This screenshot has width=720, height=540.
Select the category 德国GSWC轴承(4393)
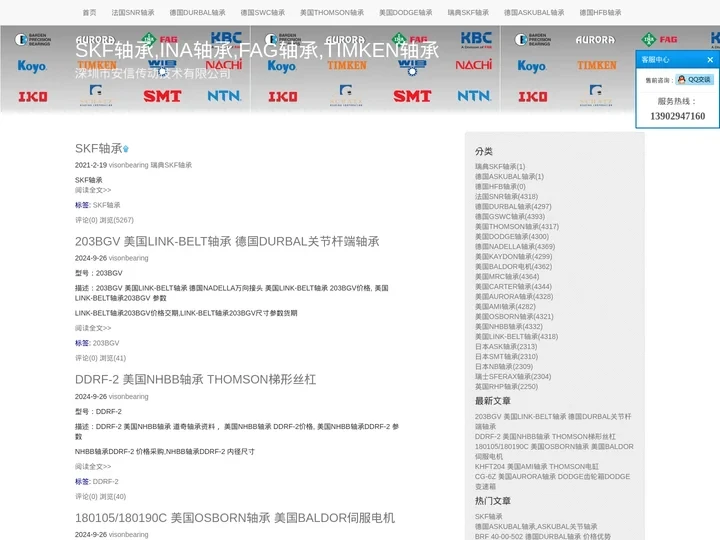[x=510, y=216]
